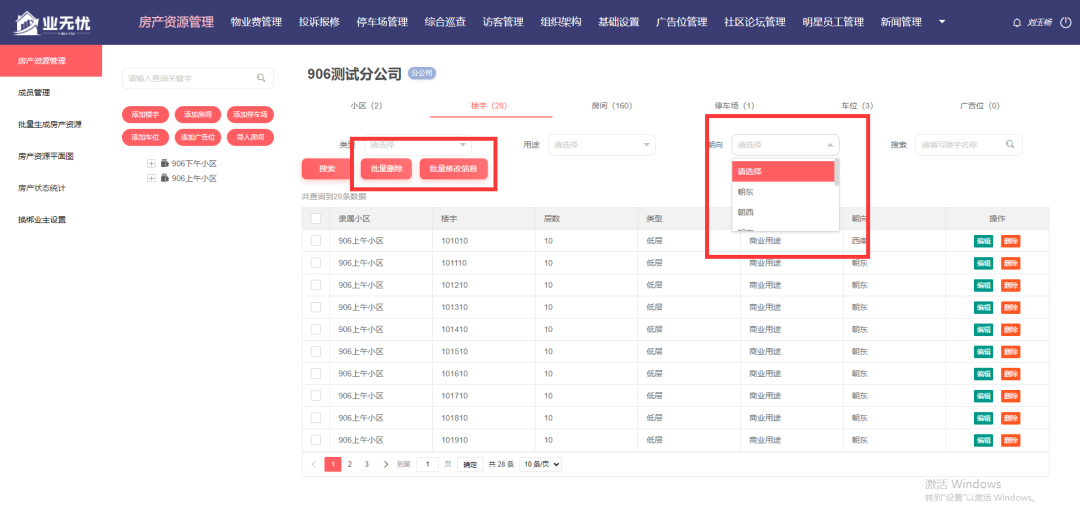Check the box for row 101610
Image resolution: width=1080 pixels, height=512 pixels.
click(316, 373)
